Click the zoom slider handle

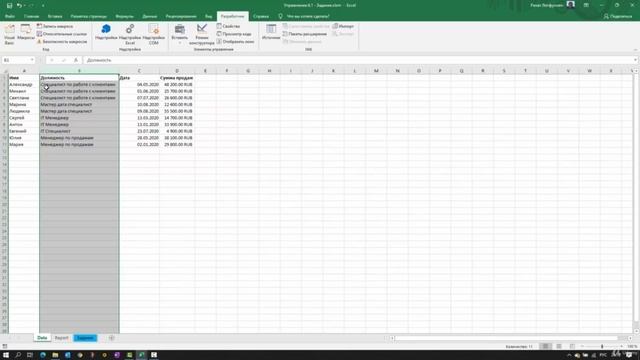click(x=602, y=347)
